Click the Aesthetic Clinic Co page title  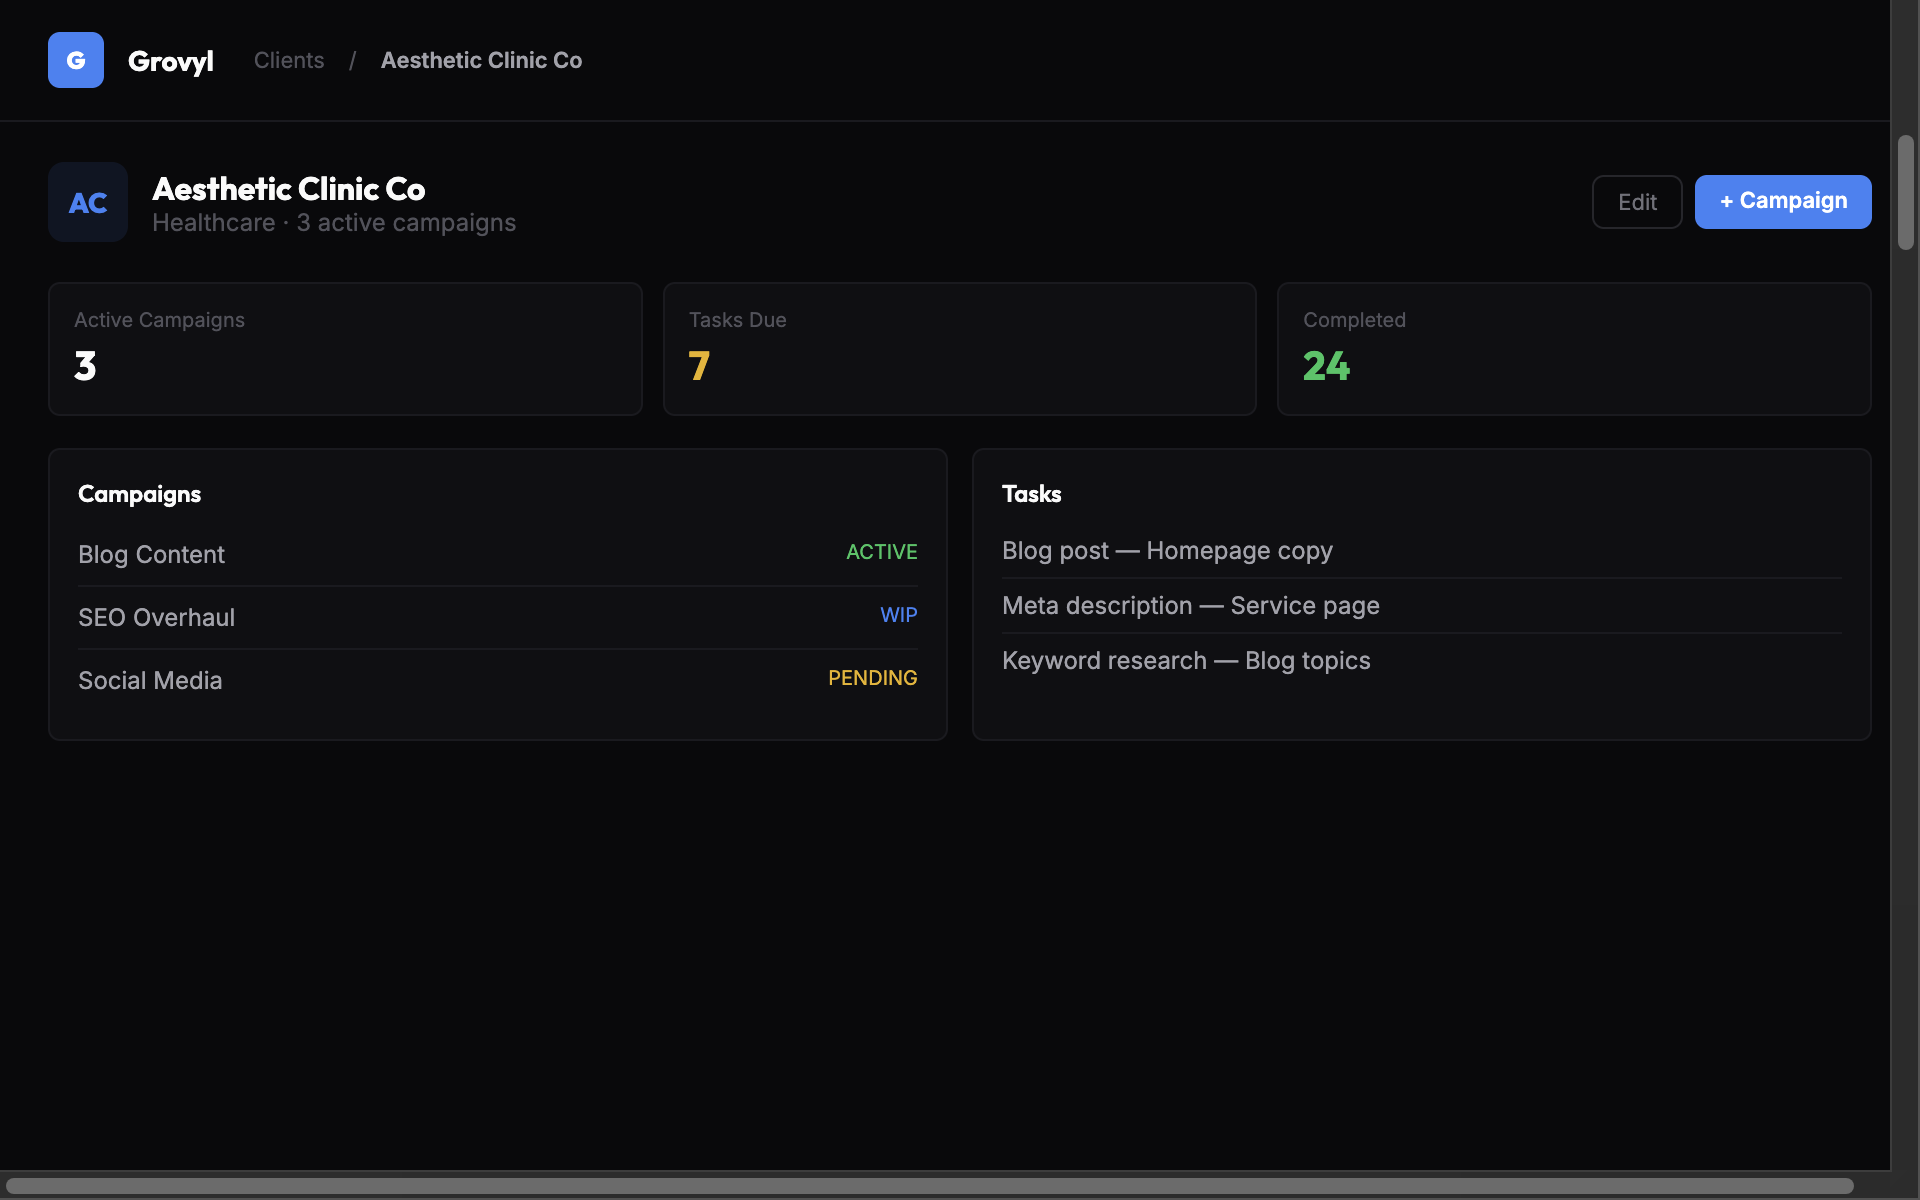tap(289, 188)
